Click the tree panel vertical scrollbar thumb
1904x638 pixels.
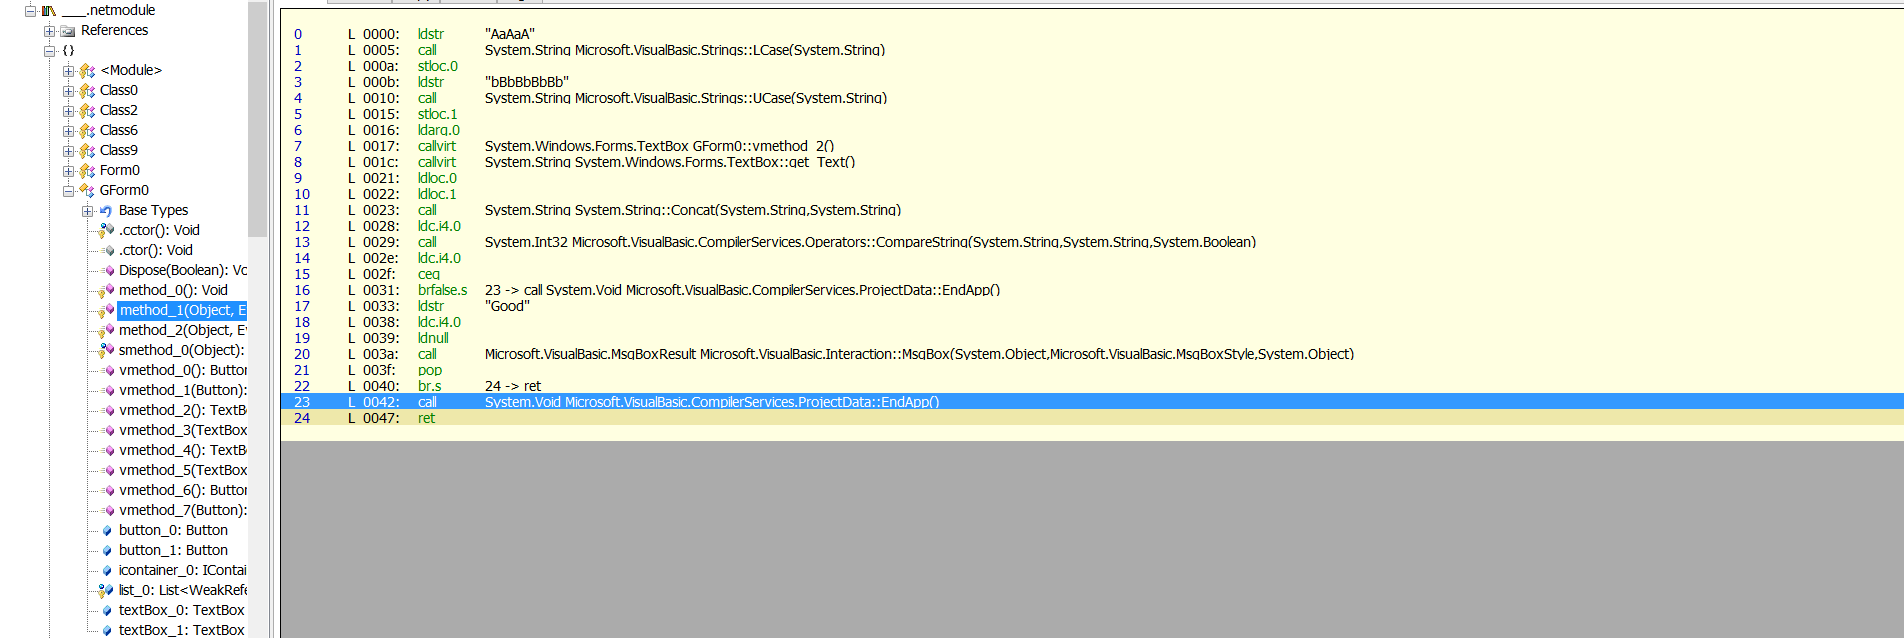coord(257,120)
